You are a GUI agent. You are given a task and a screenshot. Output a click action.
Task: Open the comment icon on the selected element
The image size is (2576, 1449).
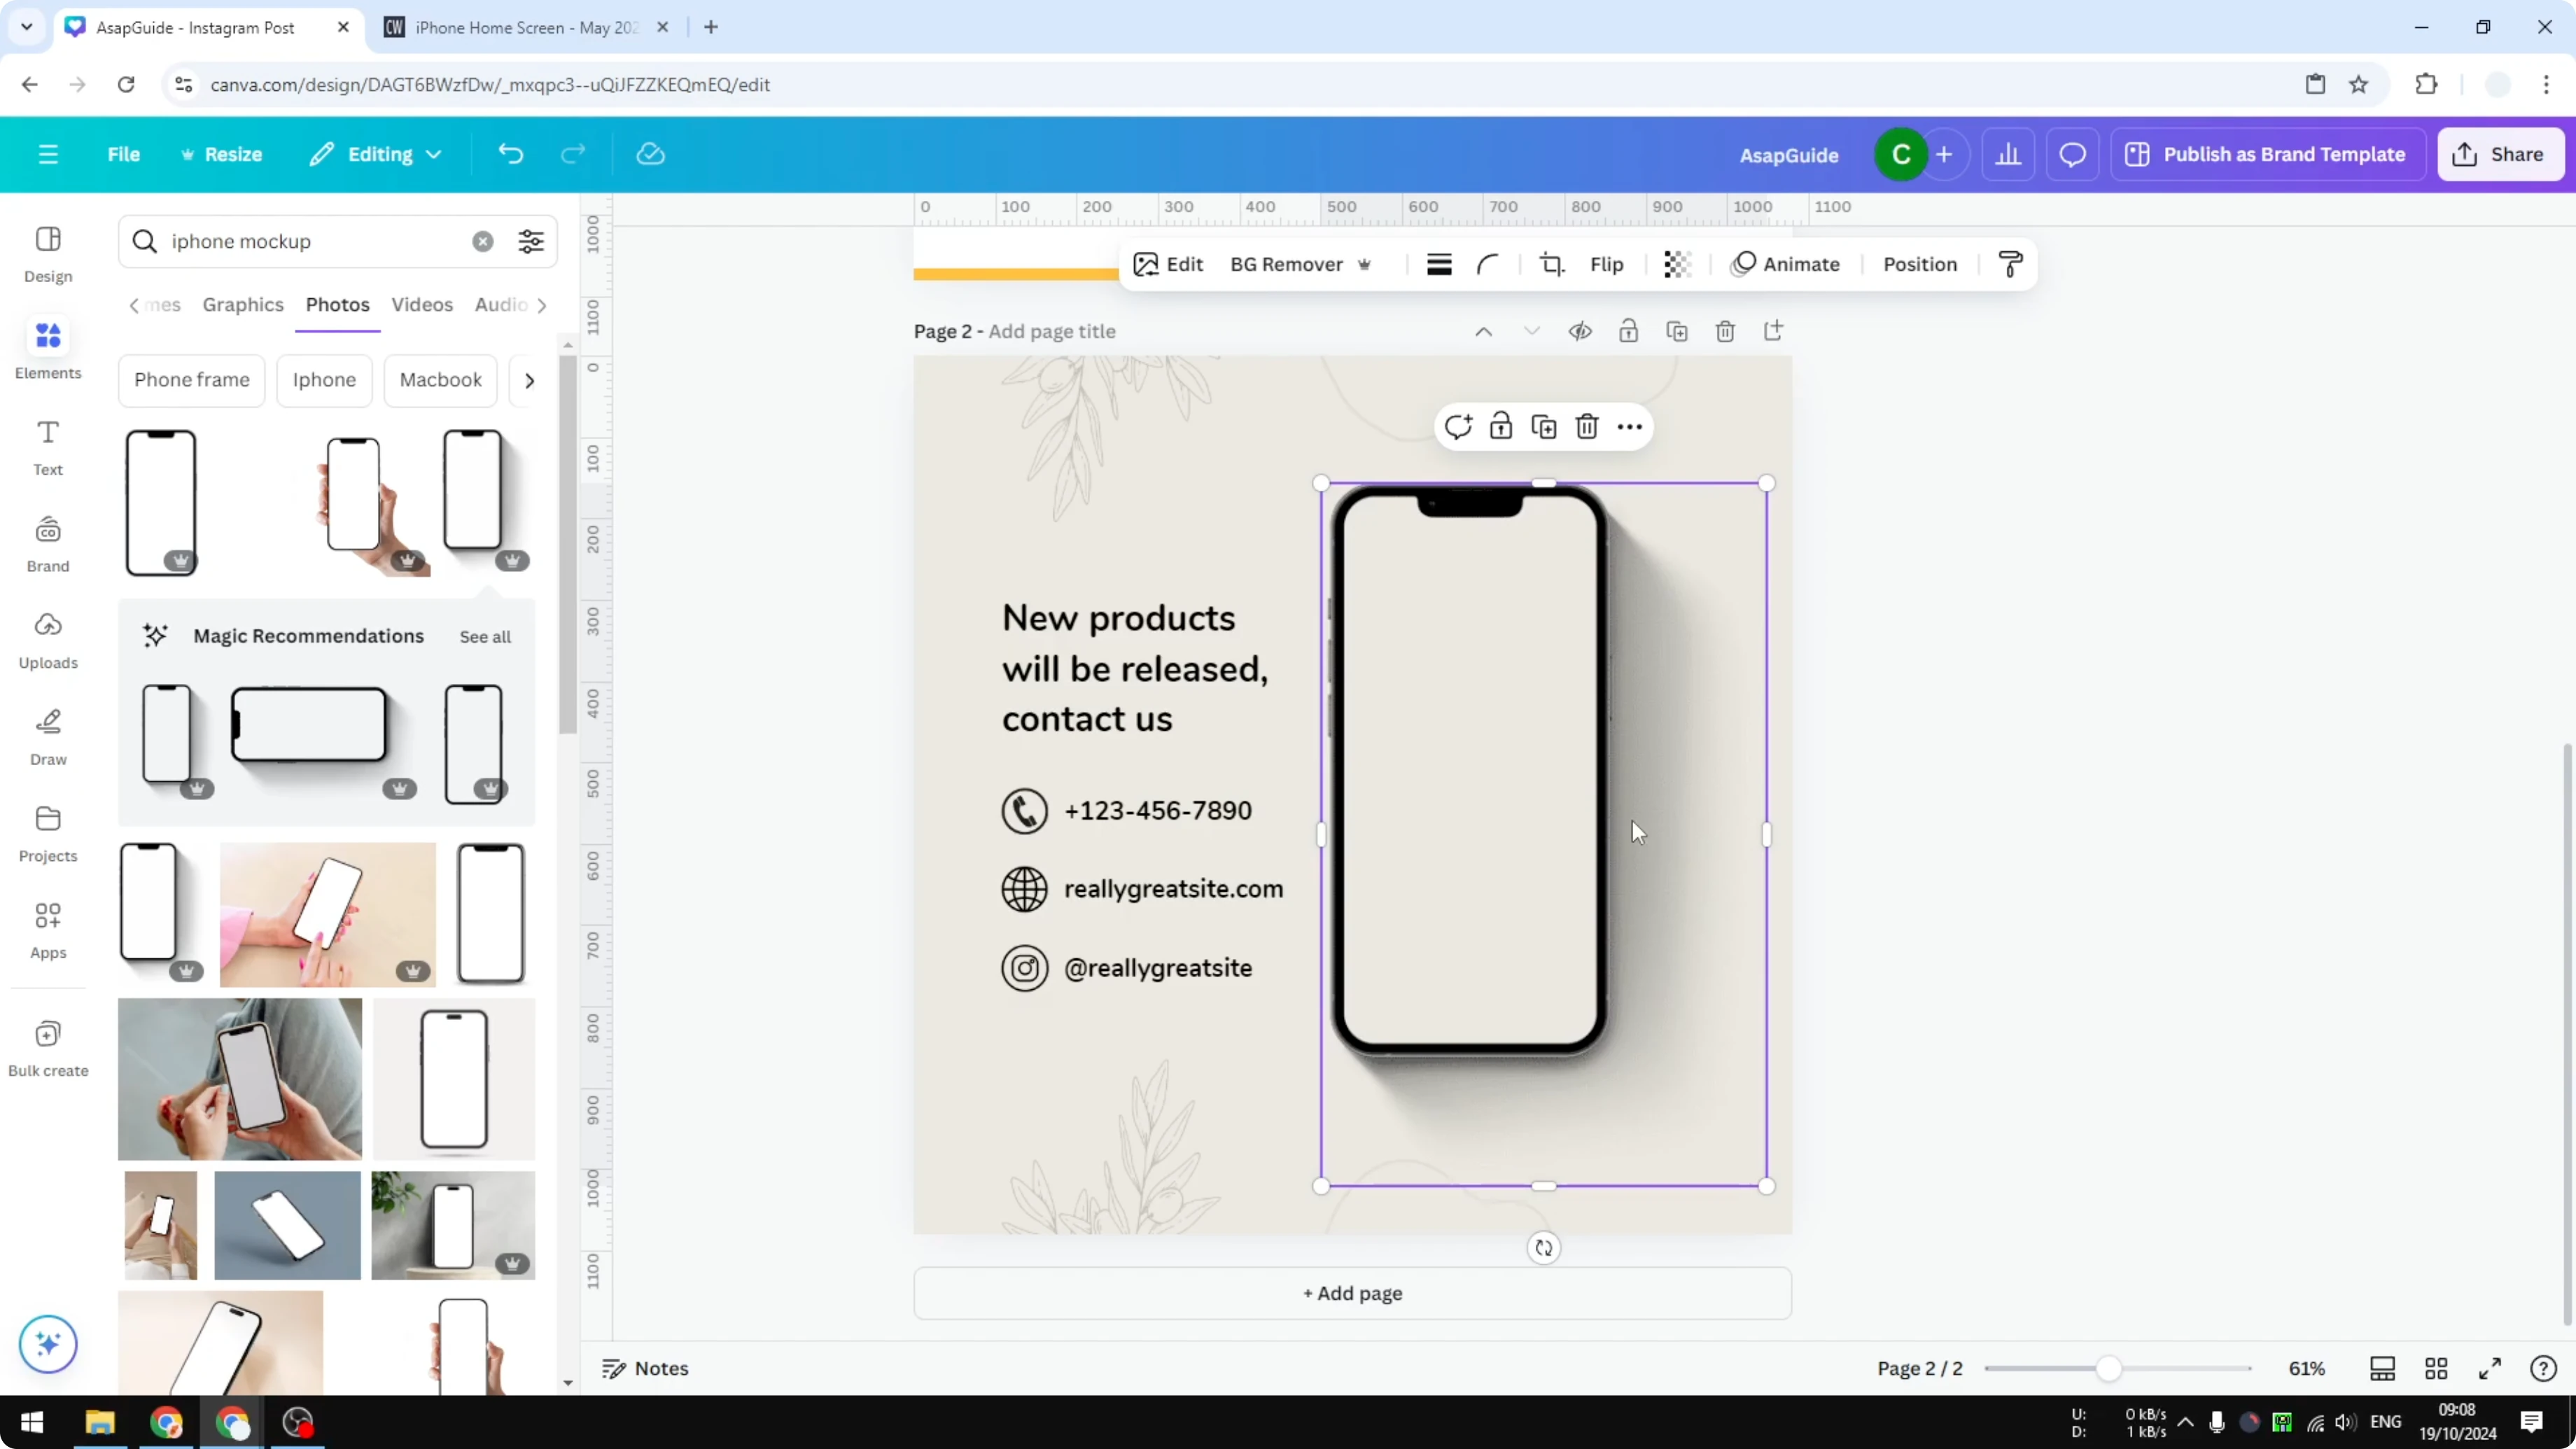click(x=1458, y=426)
